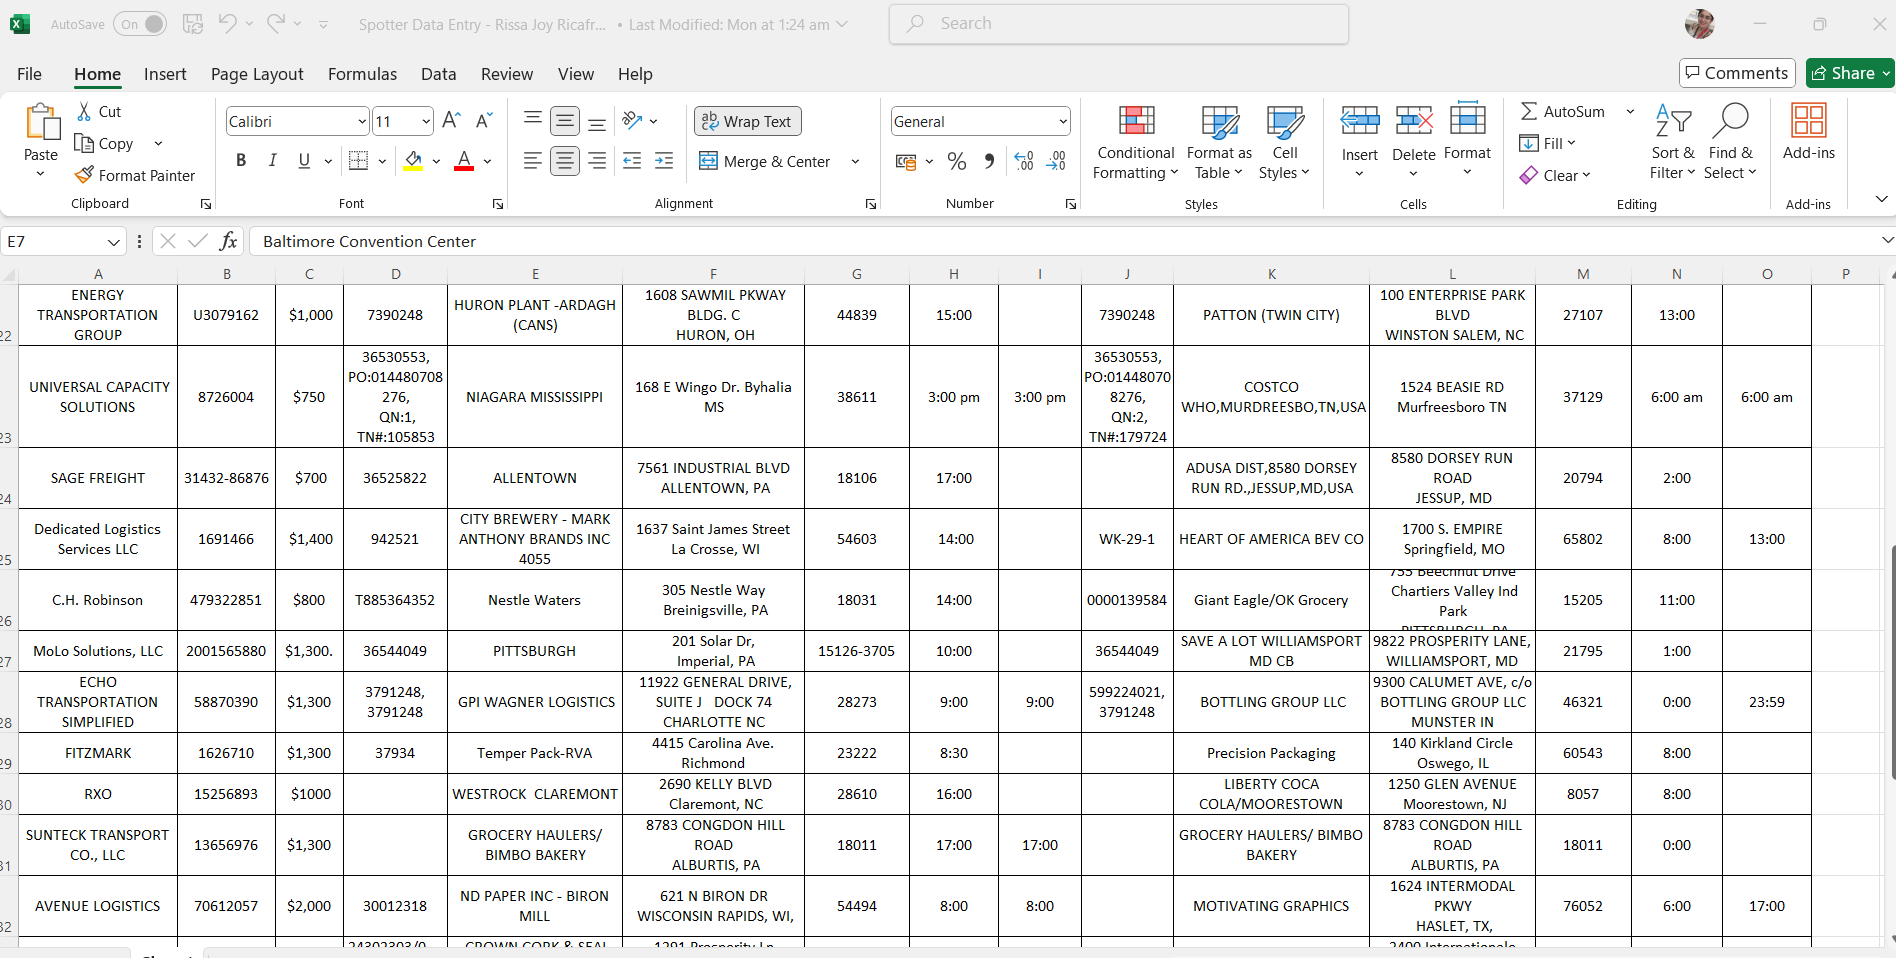1896x958 pixels.
Task: Switch to the Review tab
Action: [507, 74]
